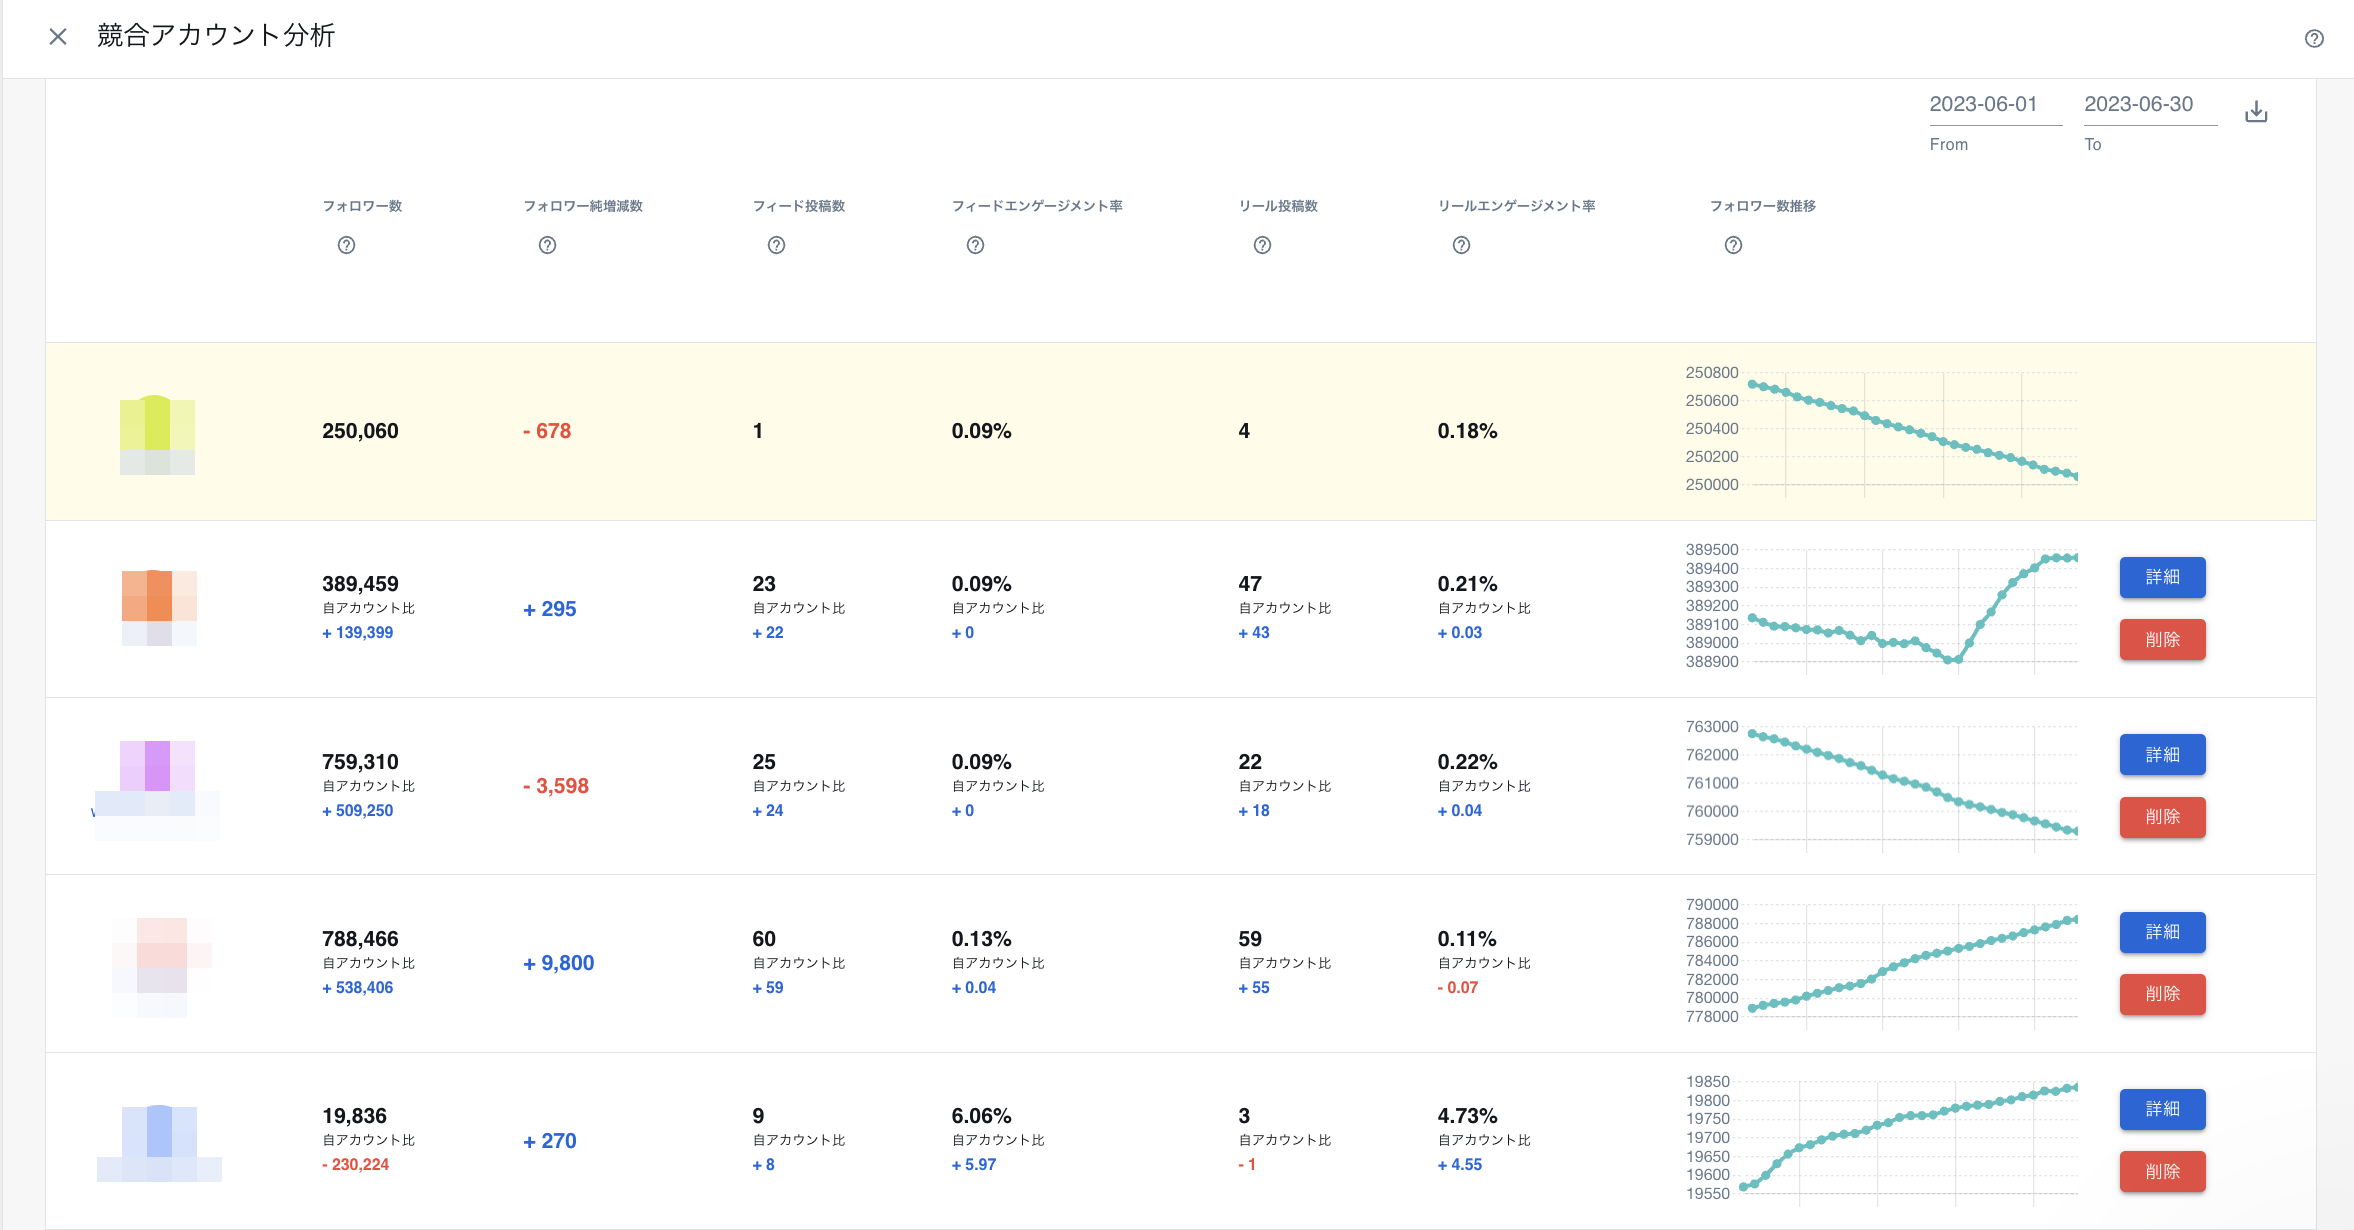
Task: Click help icon under フォロワー純増減数 column
Action: [x=547, y=245]
